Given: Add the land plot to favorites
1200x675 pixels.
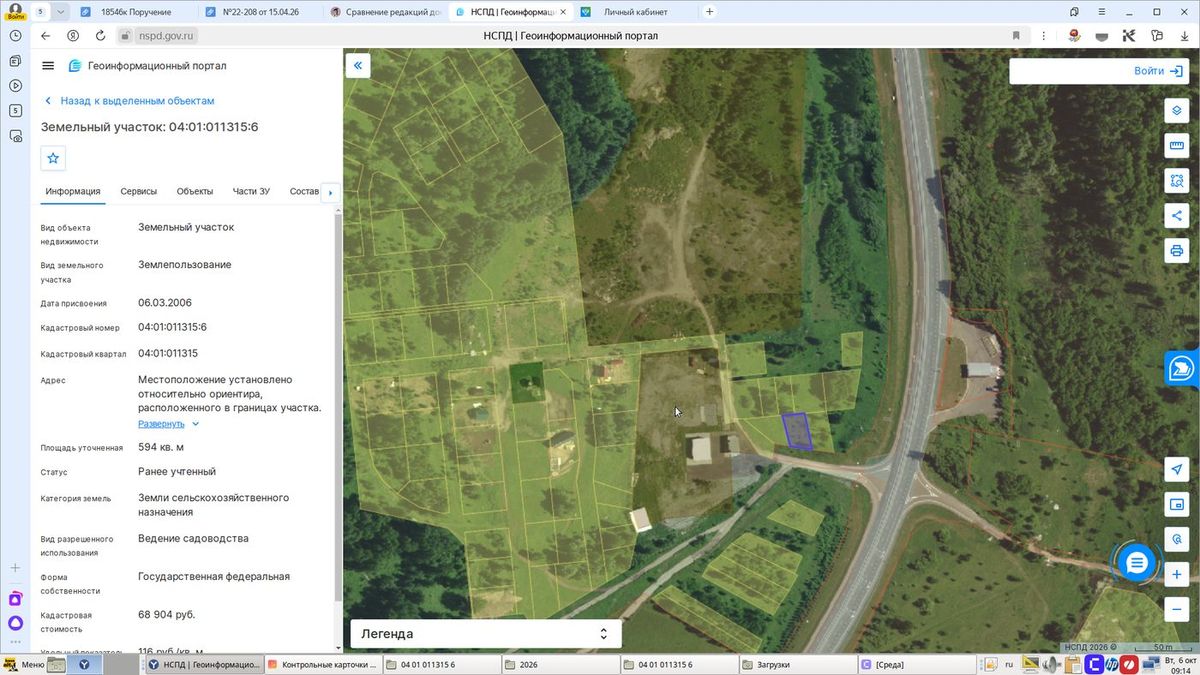Looking at the screenshot, I should (x=54, y=158).
